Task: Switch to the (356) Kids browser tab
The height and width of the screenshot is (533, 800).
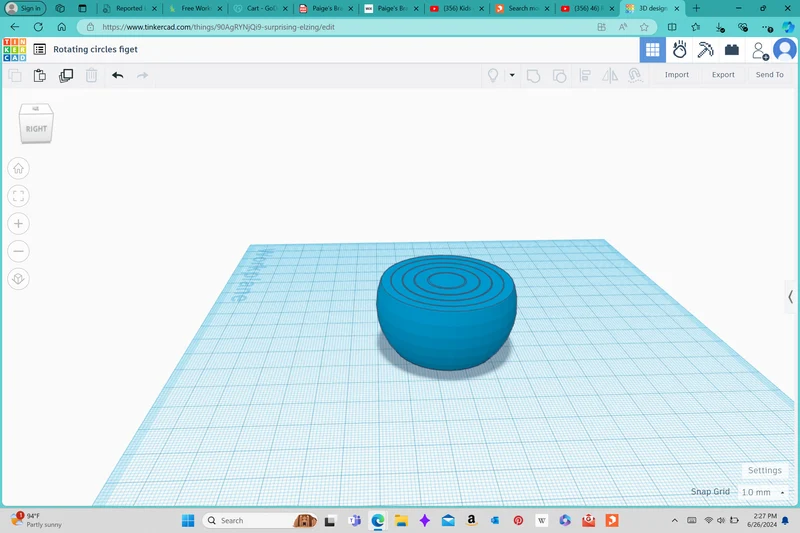Action: click(457, 8)
